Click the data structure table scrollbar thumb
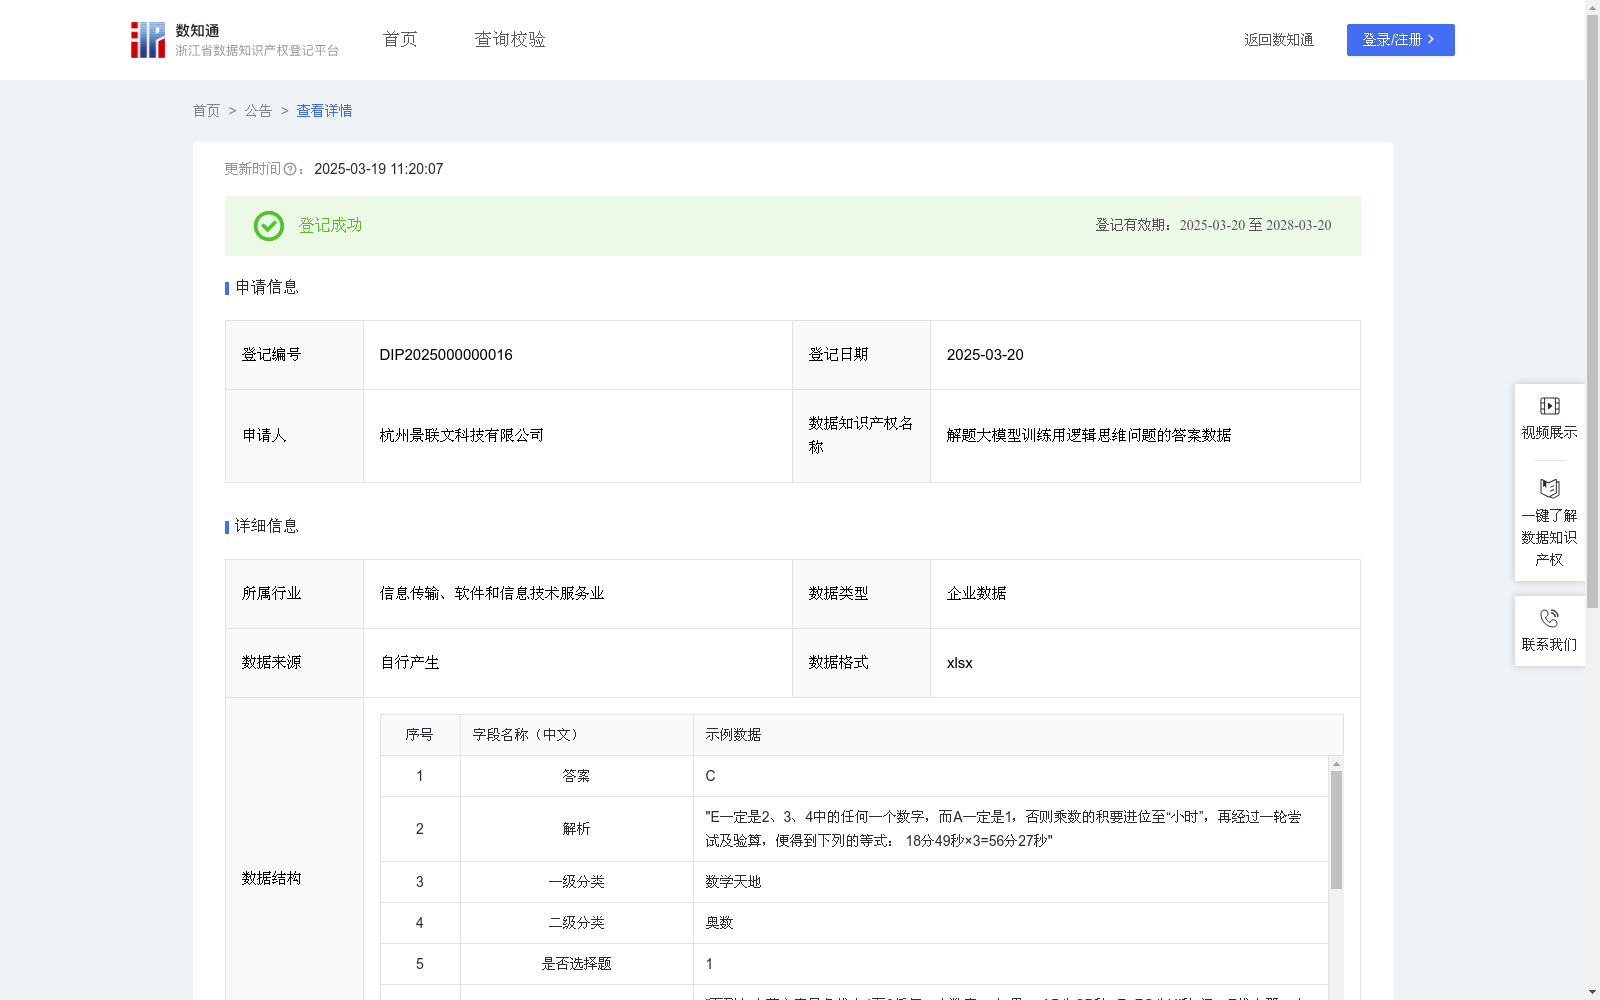The image size is (1600, 1000). coord(1336,829)
